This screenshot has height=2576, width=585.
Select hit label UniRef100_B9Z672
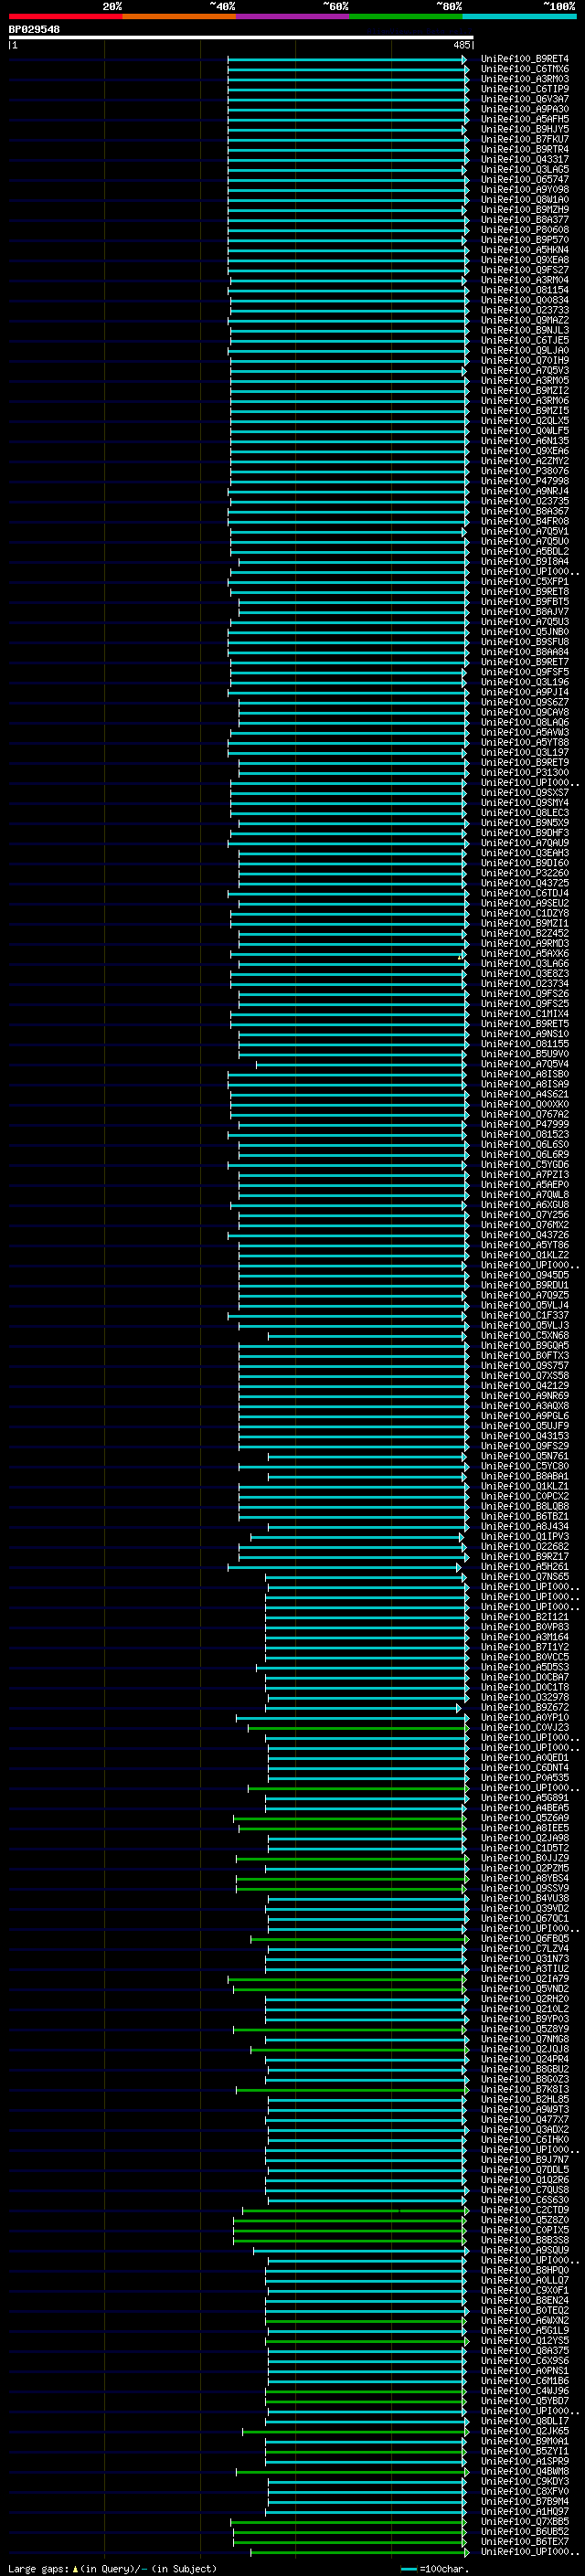pos(525,1707)
